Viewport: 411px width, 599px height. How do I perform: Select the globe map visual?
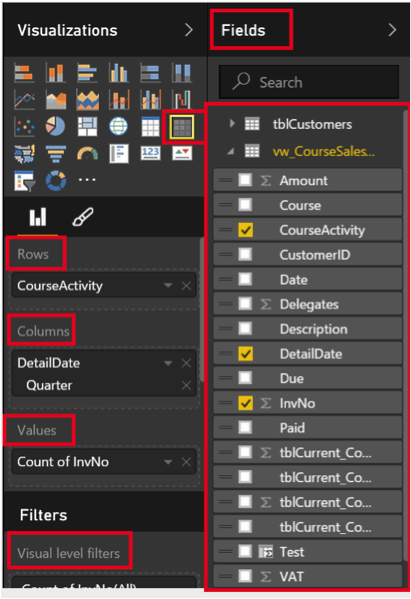pyautogui.click(x=119, y=126)
